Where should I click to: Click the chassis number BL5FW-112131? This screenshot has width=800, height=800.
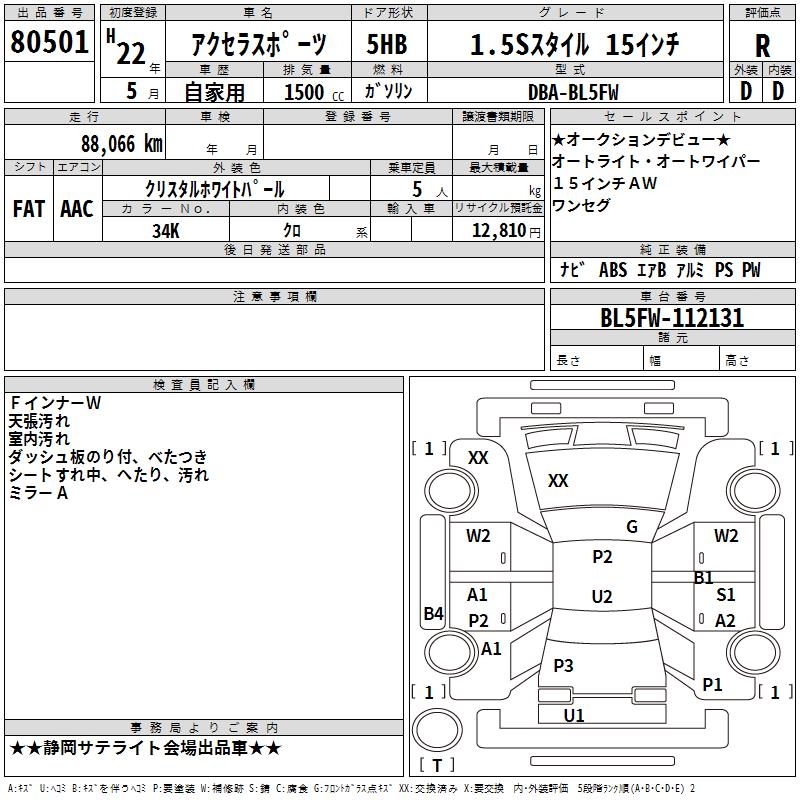(x=671, y=318)
